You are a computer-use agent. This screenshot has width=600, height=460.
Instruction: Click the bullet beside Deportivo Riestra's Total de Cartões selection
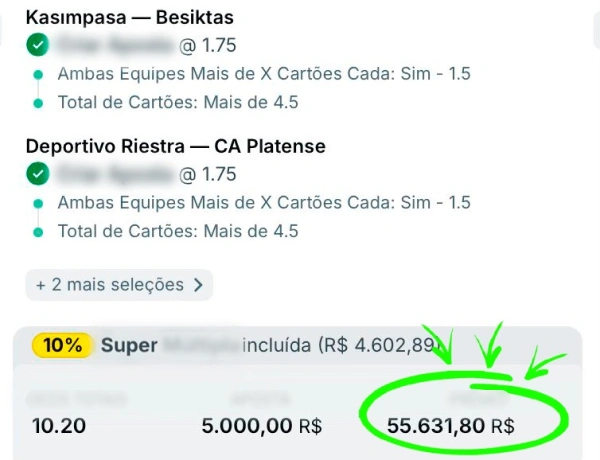click(x=38, y=231)
